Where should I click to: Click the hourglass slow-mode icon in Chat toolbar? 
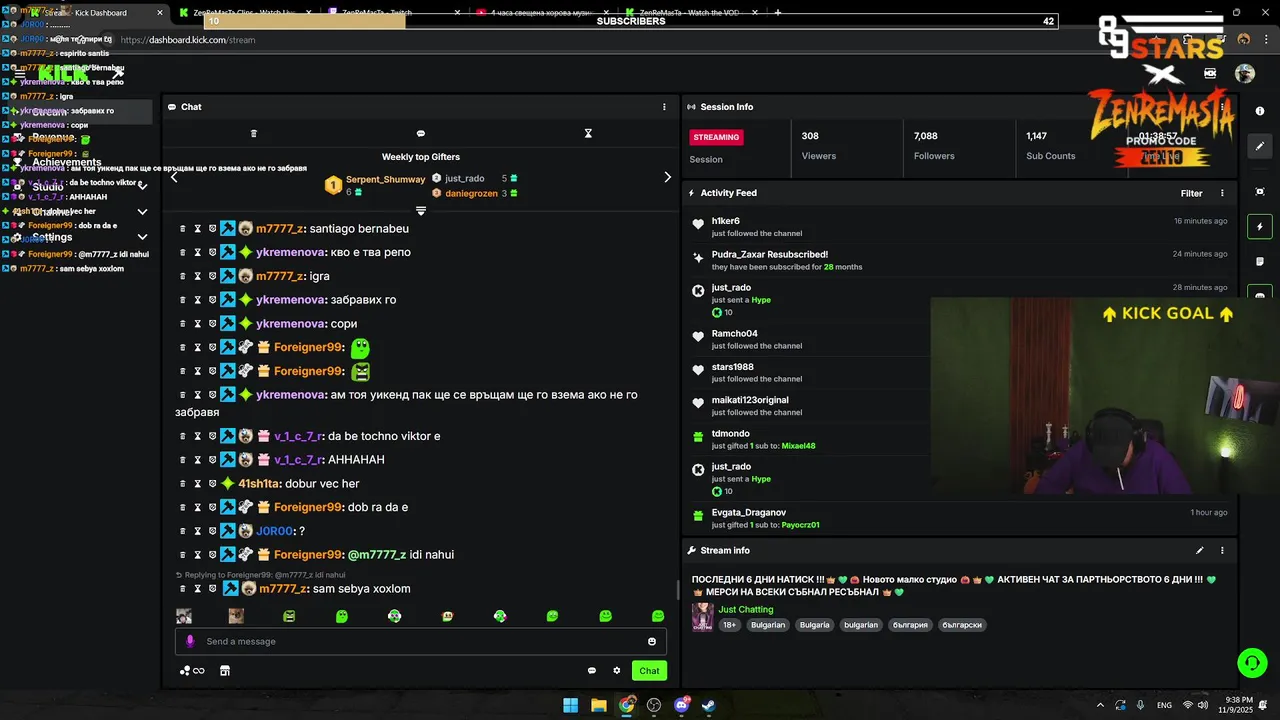(x=588, y=133)
